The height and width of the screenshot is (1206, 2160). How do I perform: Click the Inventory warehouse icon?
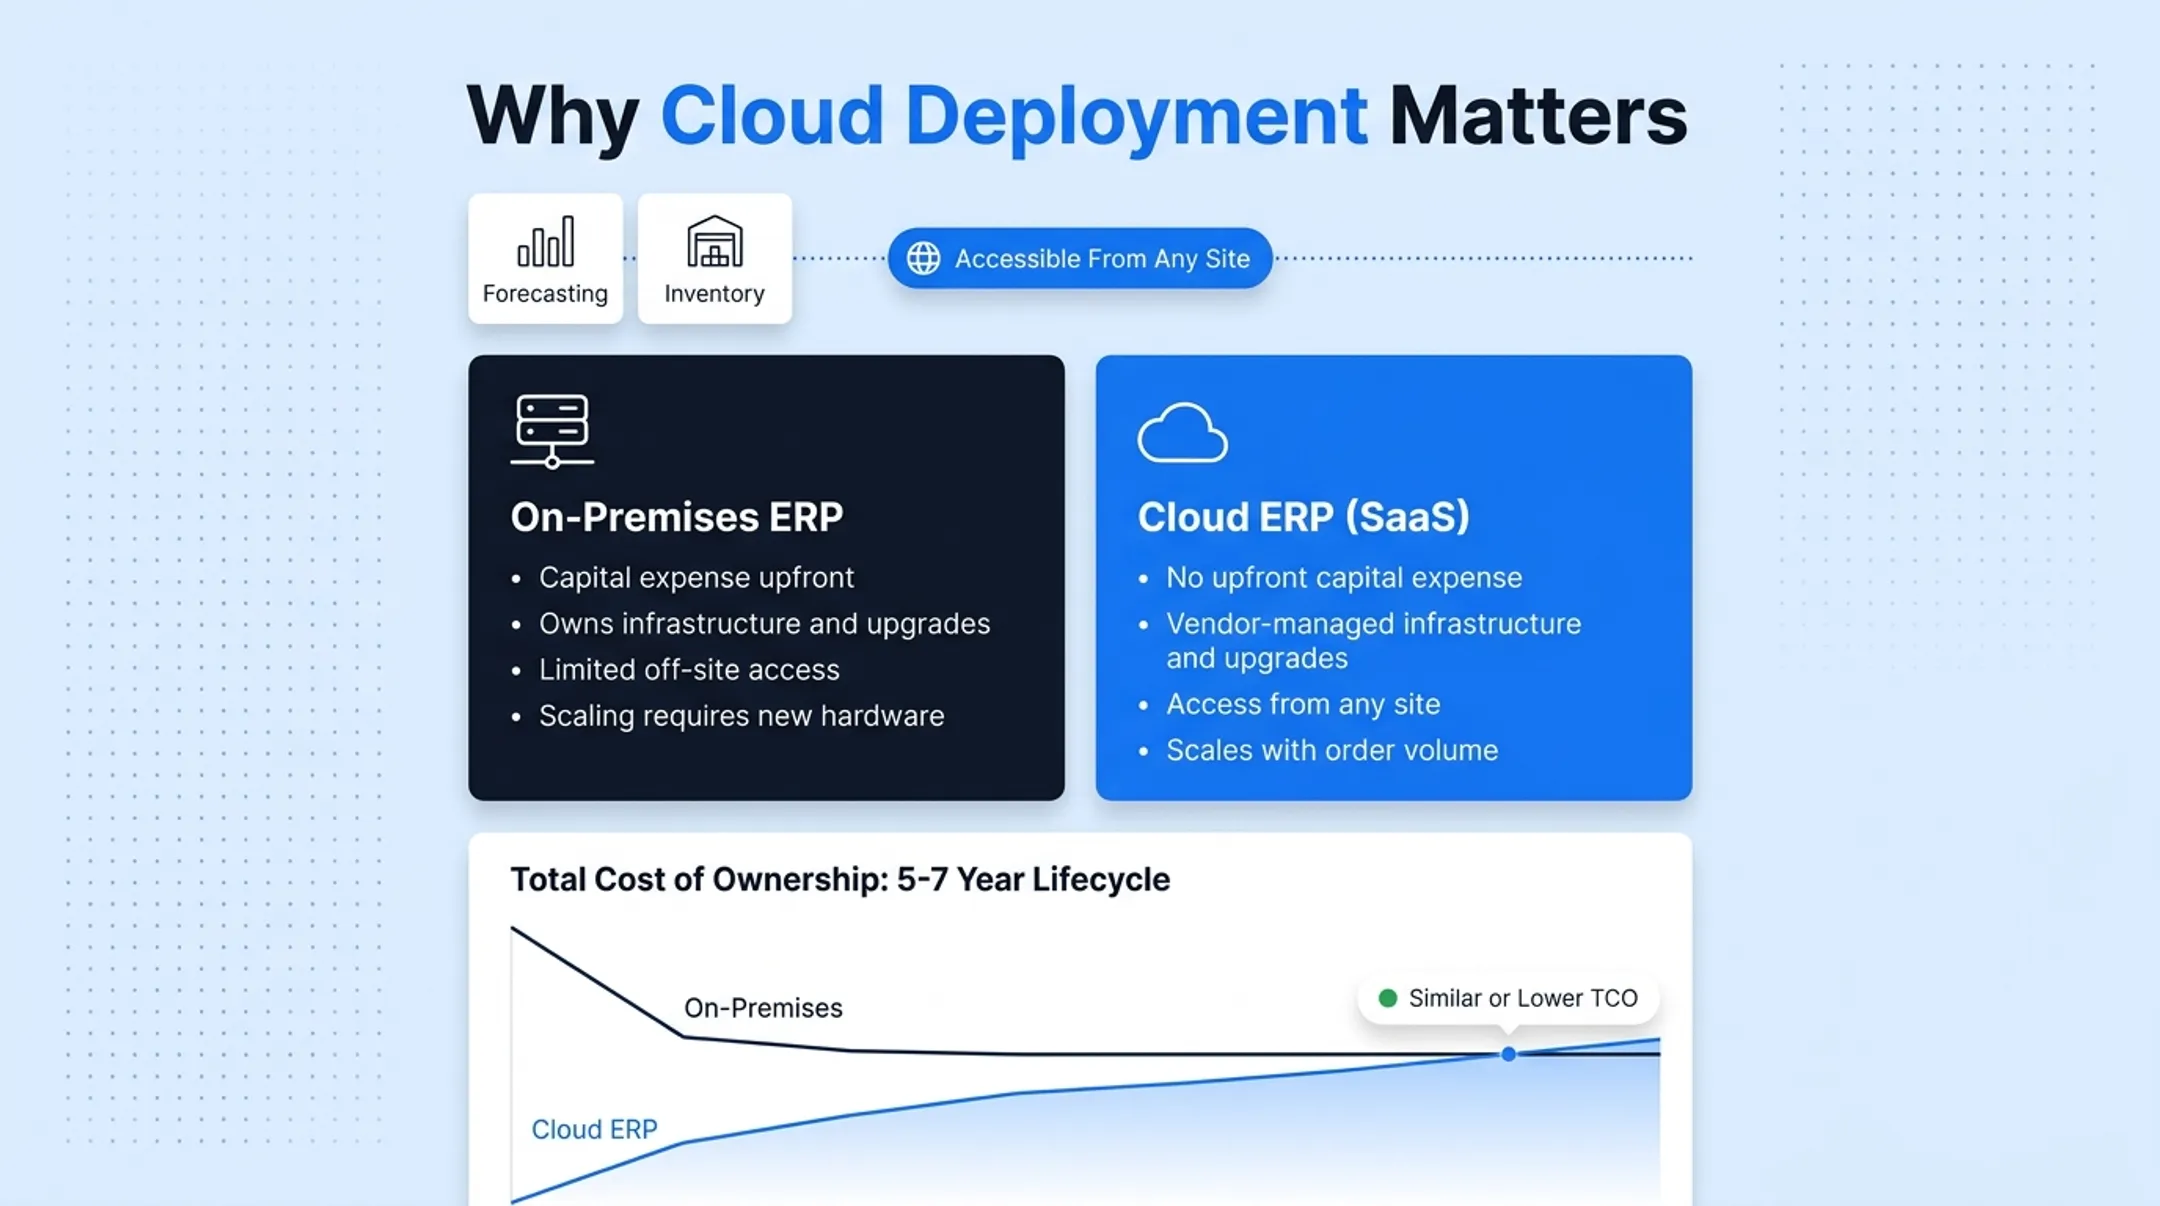tap(714, 241)
